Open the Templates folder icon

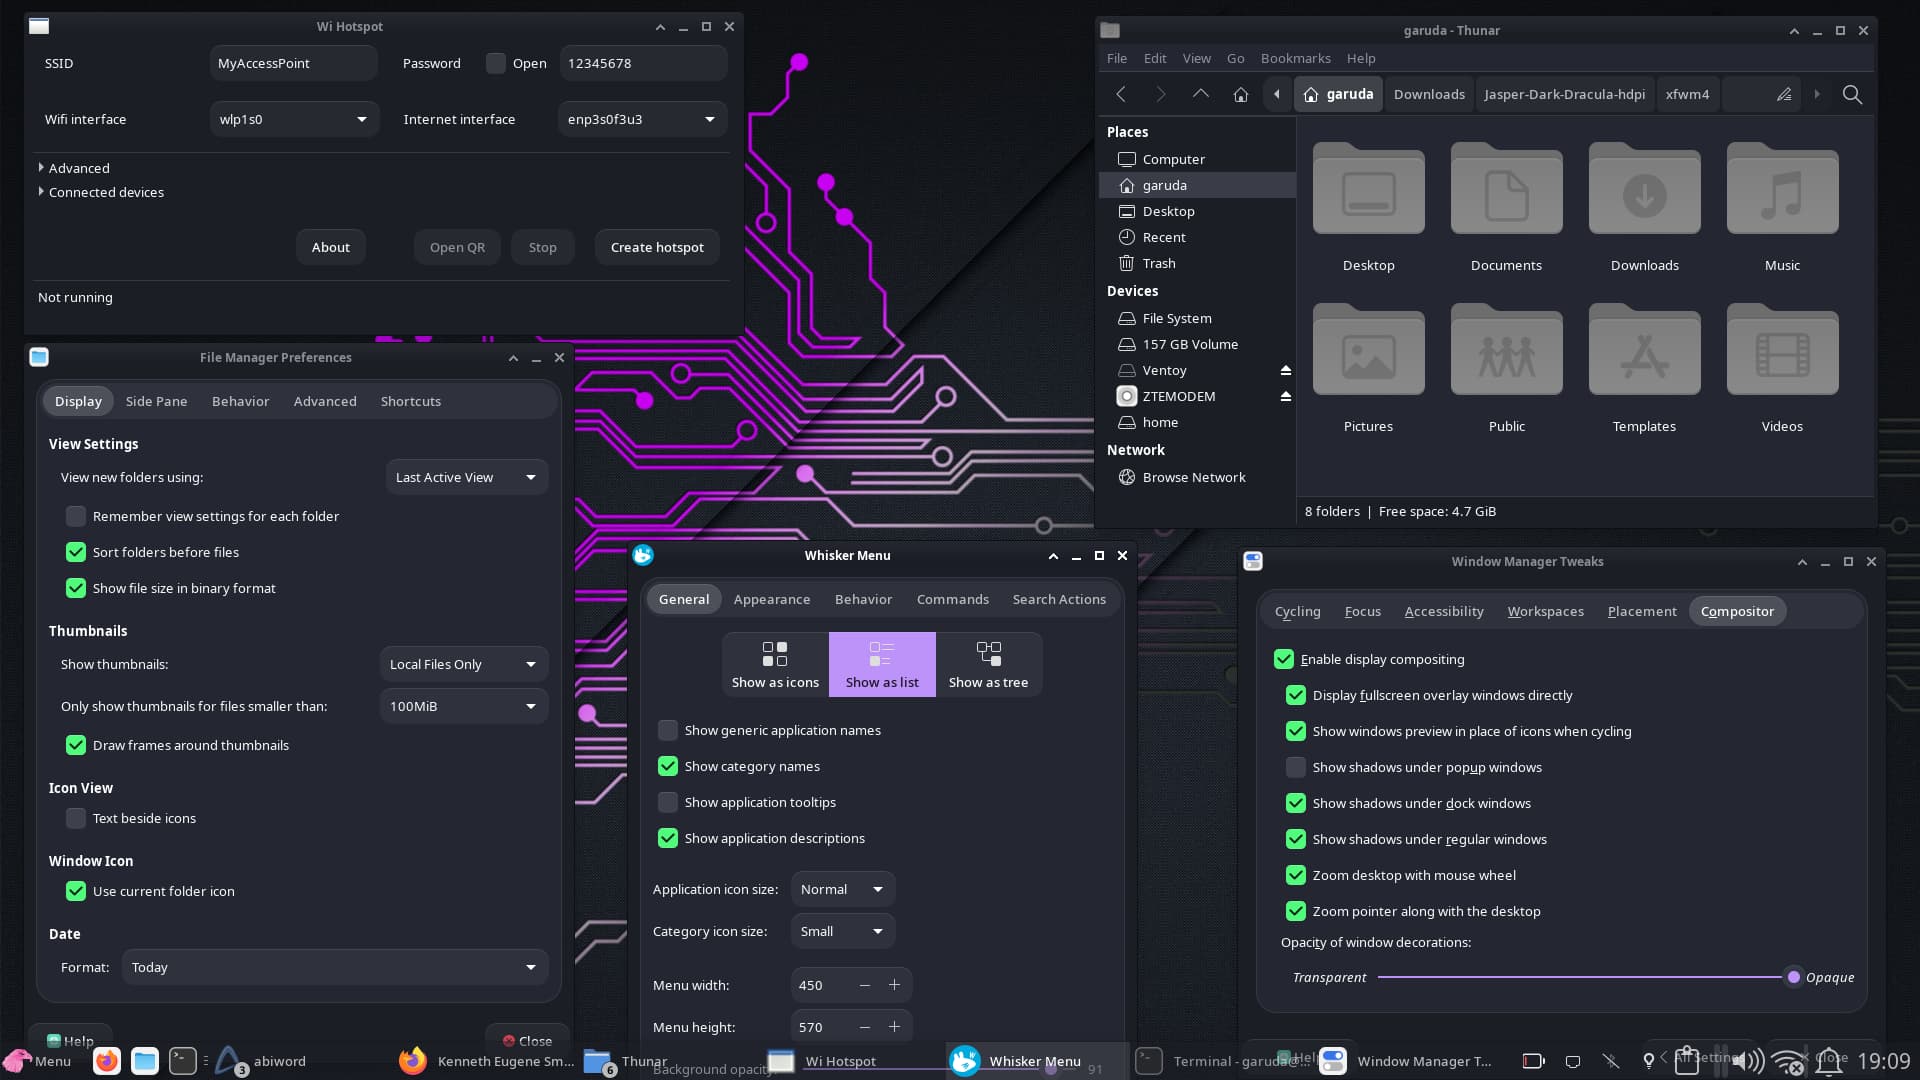tap(1644, 350)
